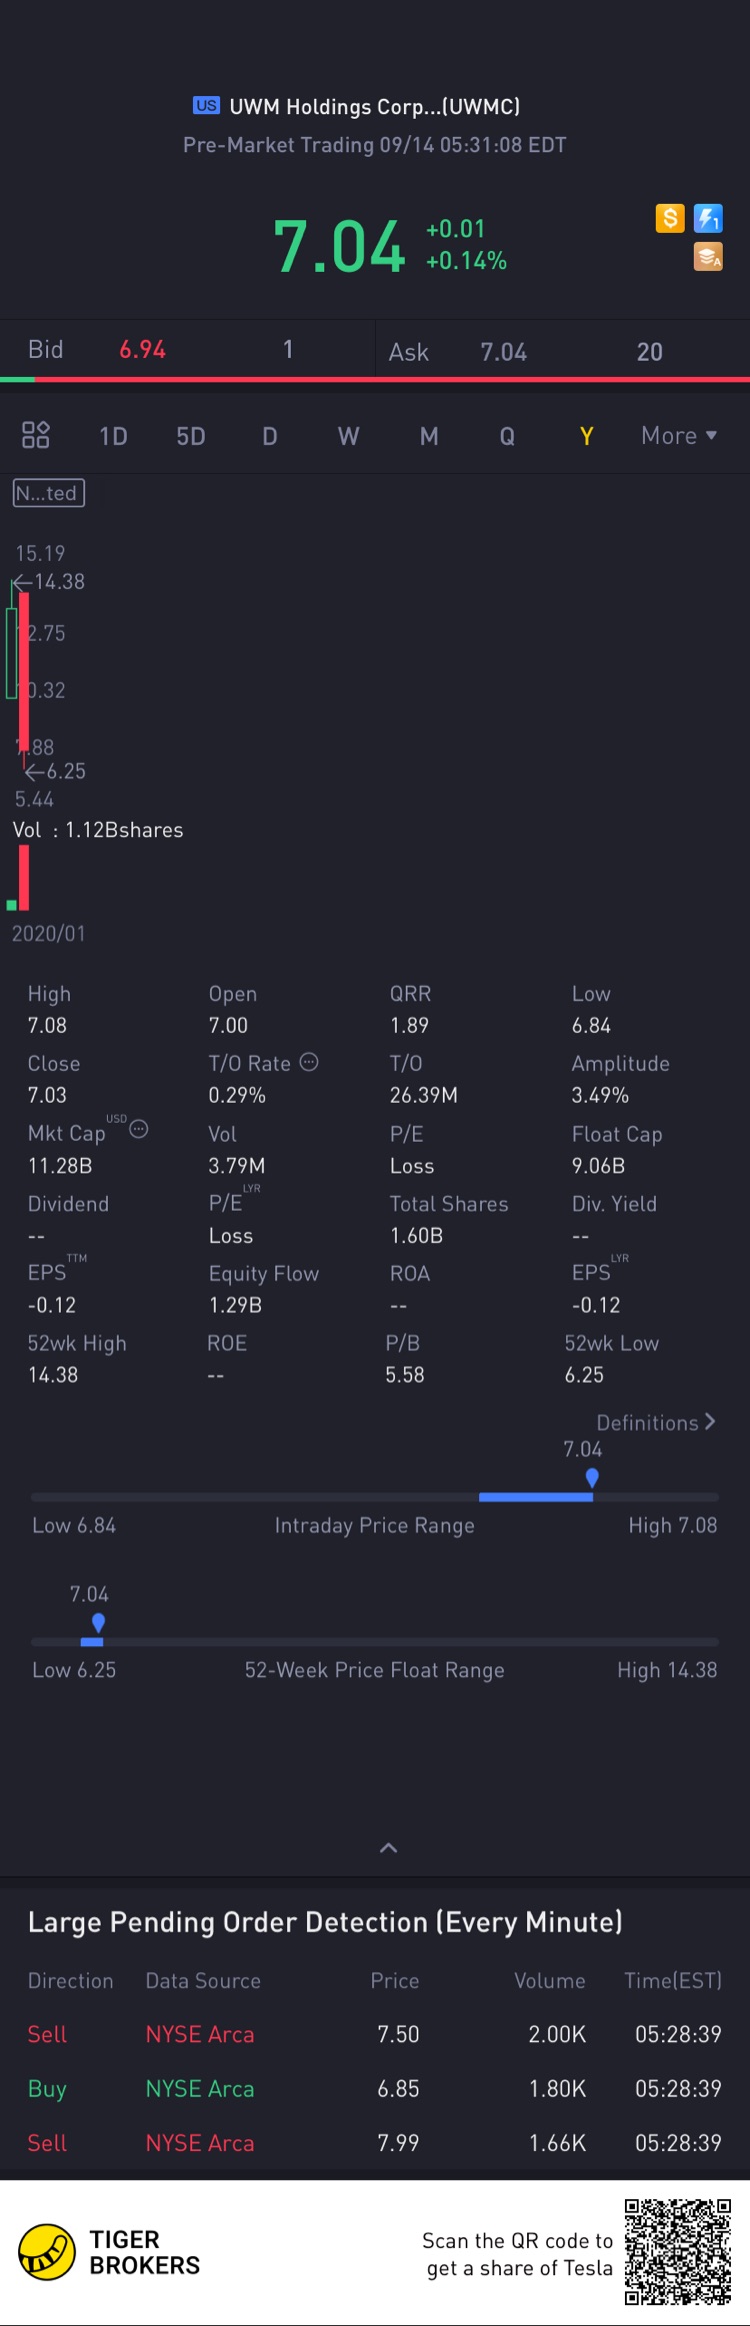Tap the tan layers icon
Viewport: 750px width, 2326px height.
(x=708, y=257)
